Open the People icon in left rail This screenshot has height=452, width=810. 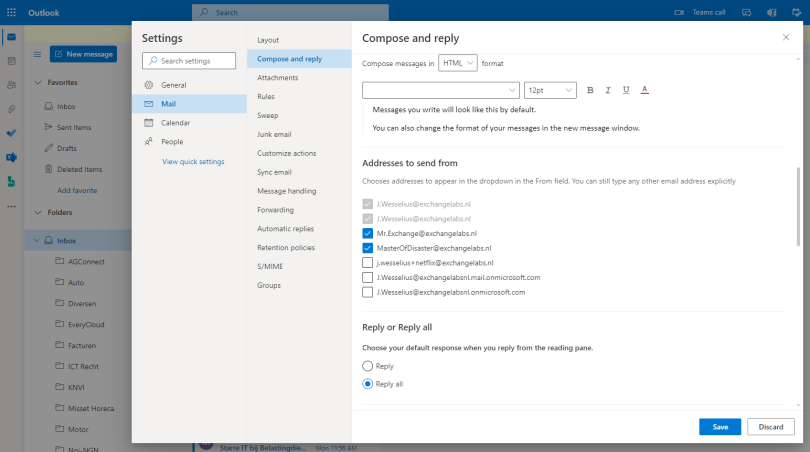click(x=11, y=84)
